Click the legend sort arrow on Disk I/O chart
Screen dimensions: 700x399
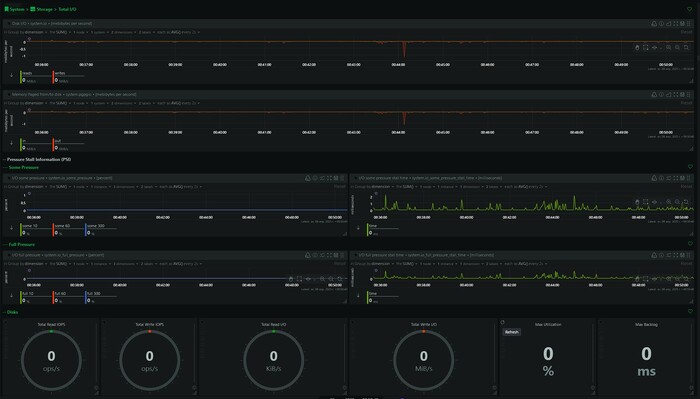(12, 75)
